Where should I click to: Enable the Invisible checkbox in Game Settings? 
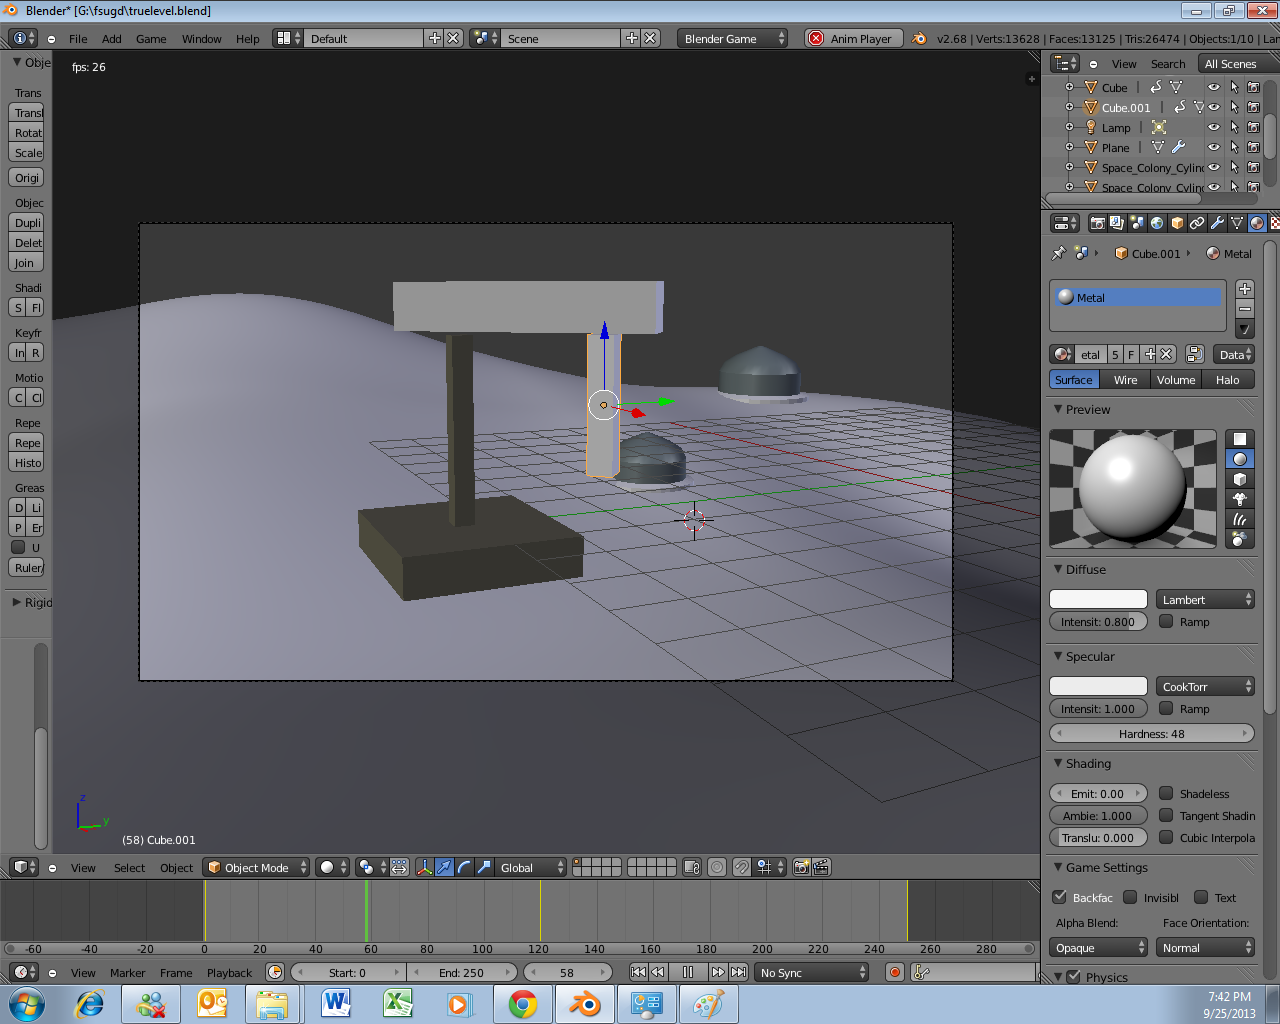pos(1130,897)
